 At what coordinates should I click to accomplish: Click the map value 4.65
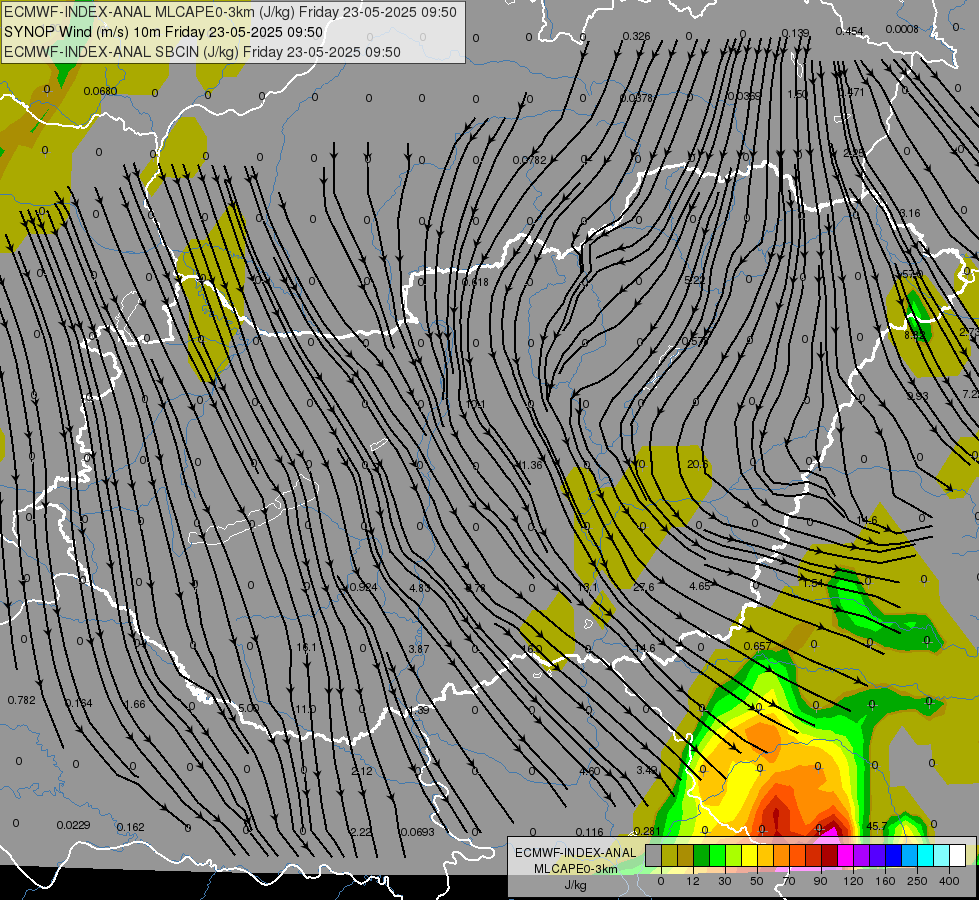click(x=699, y=586)
